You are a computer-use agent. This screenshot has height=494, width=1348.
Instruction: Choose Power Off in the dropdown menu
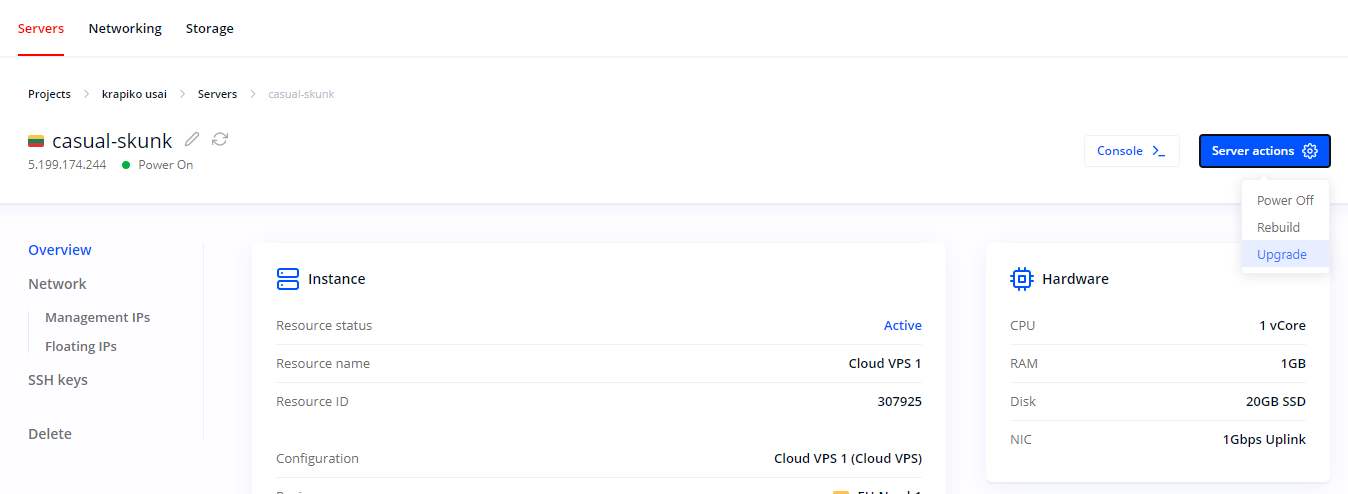(1285, 200)
